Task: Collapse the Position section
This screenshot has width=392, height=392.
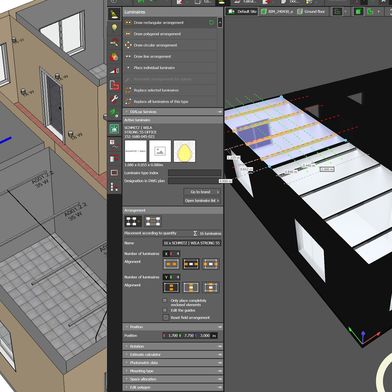Action: pyautogui.click(x=173, y=327)
